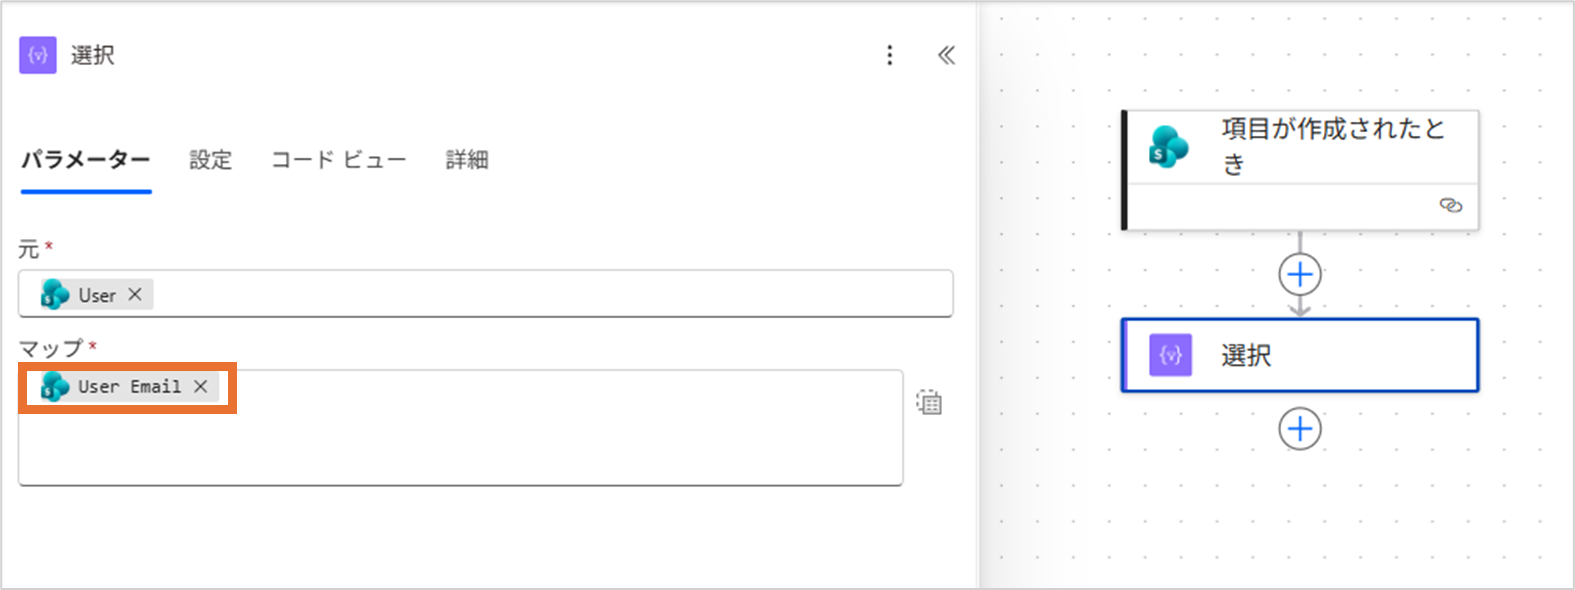Insert a step between trigger and 選択
The image size is (1575, 590).
pyautogui.click(x=1300, y=274)
